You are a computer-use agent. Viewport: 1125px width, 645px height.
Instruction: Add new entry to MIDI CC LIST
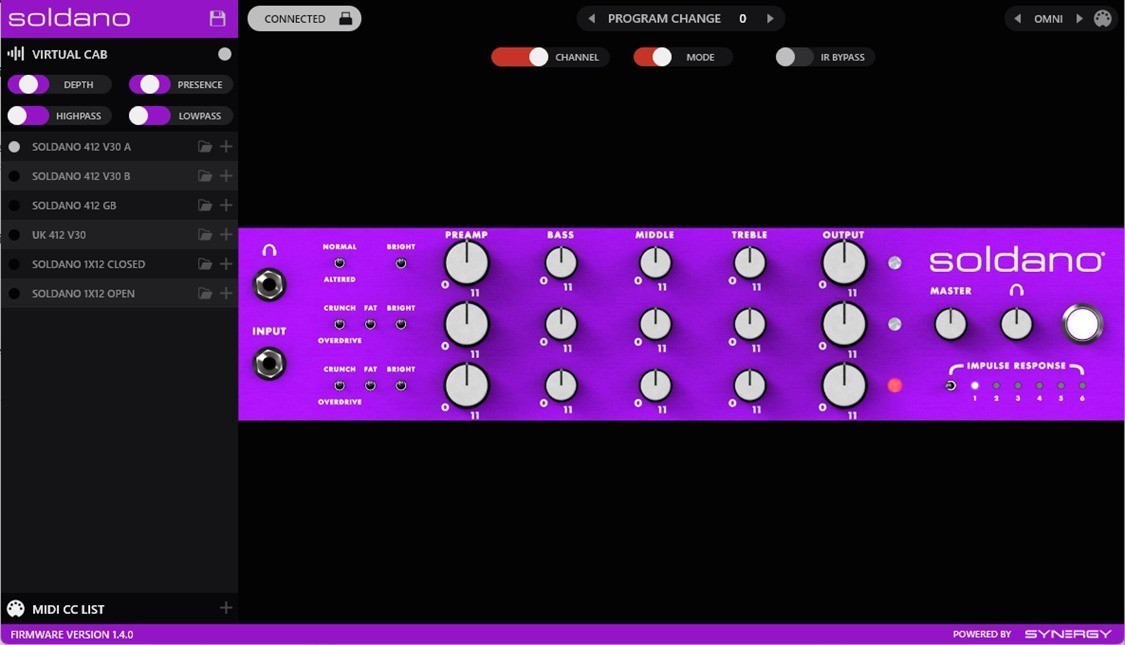coord(226,608)
